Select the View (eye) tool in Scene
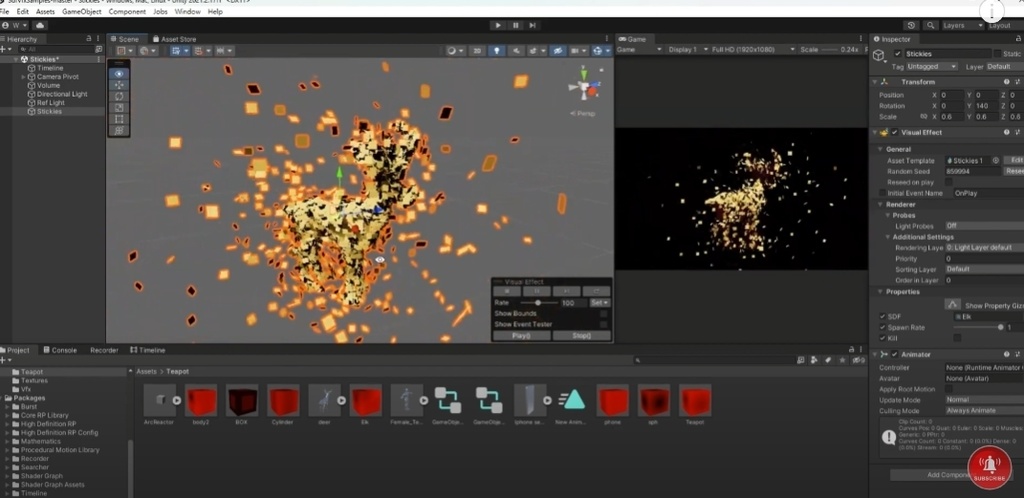 (x=119, y=74)
